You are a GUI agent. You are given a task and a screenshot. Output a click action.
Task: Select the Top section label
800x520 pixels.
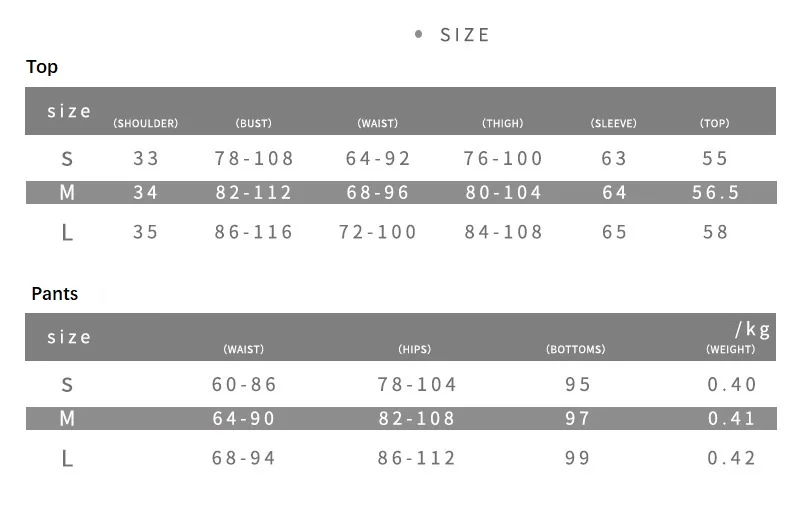[42, 67]
